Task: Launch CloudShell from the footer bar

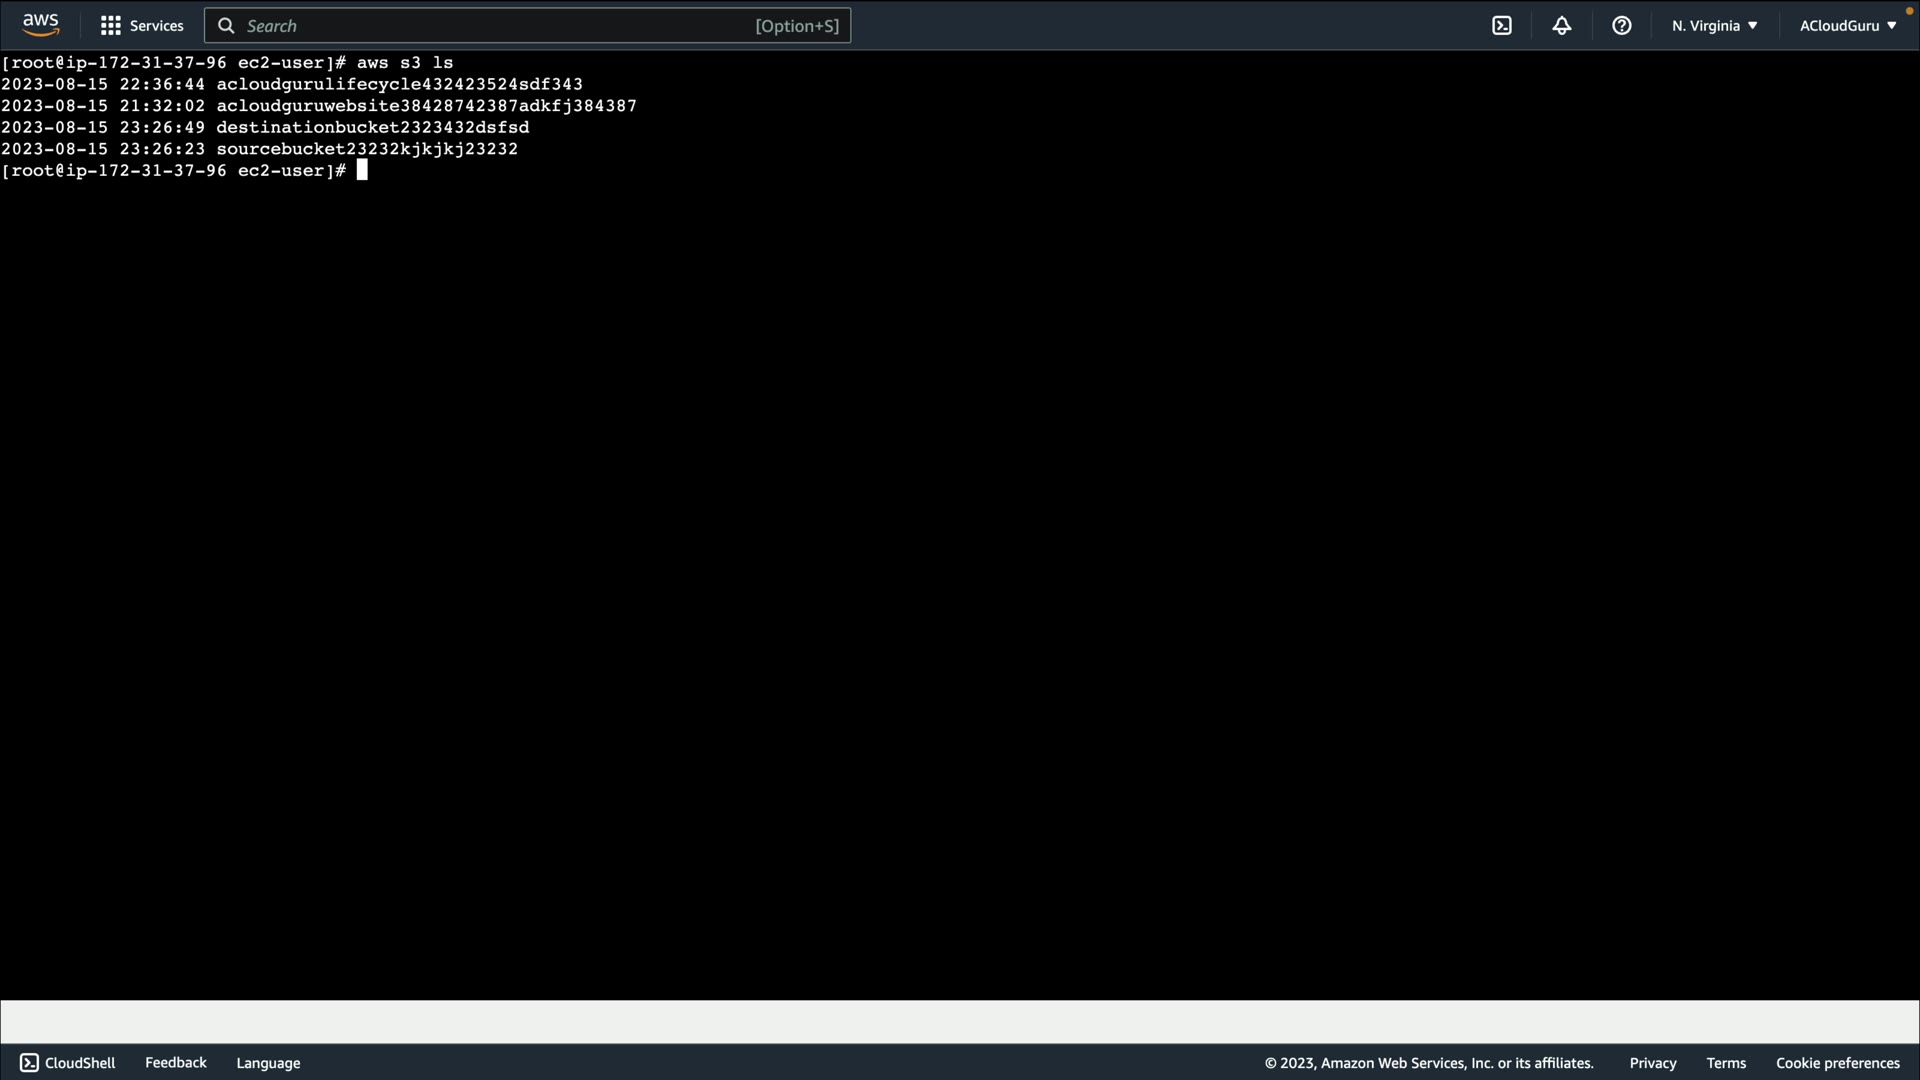Action: click(x=68, y=1063)
